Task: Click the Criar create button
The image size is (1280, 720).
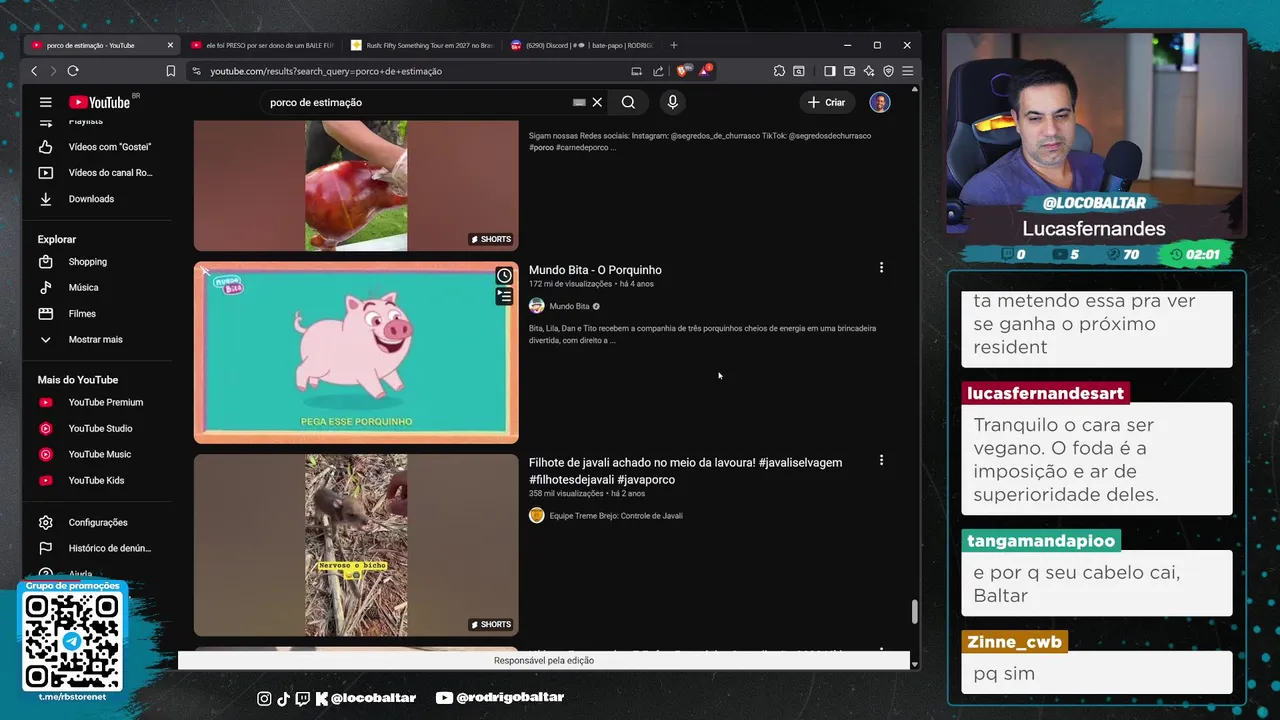Action: 827,102
